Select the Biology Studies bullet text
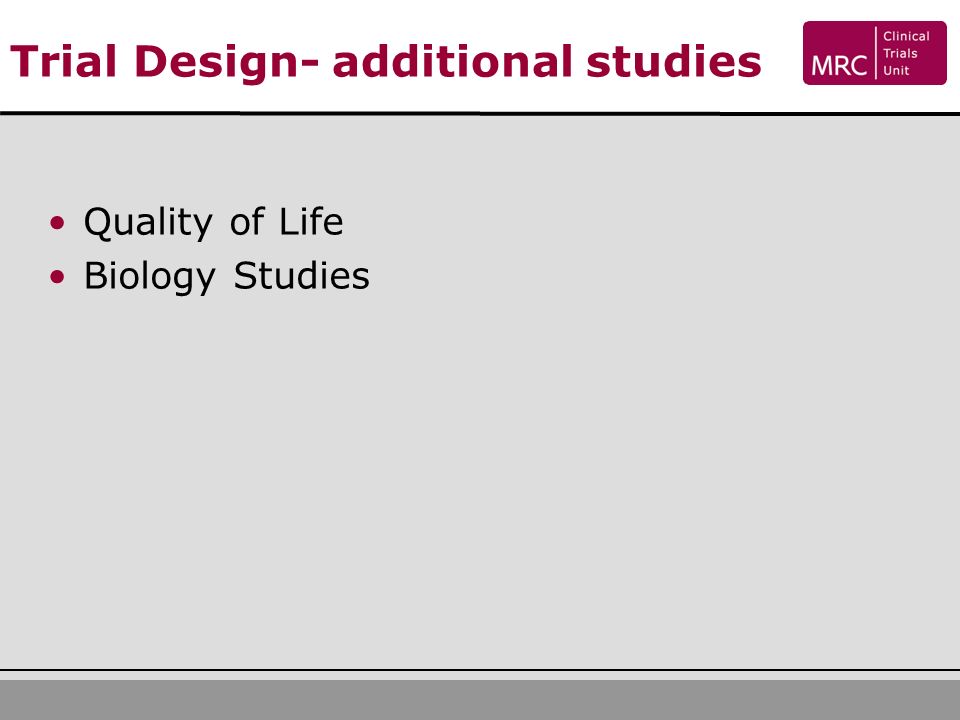The width and height of the screenshot is (960, 720). click(x=227, y=277)
